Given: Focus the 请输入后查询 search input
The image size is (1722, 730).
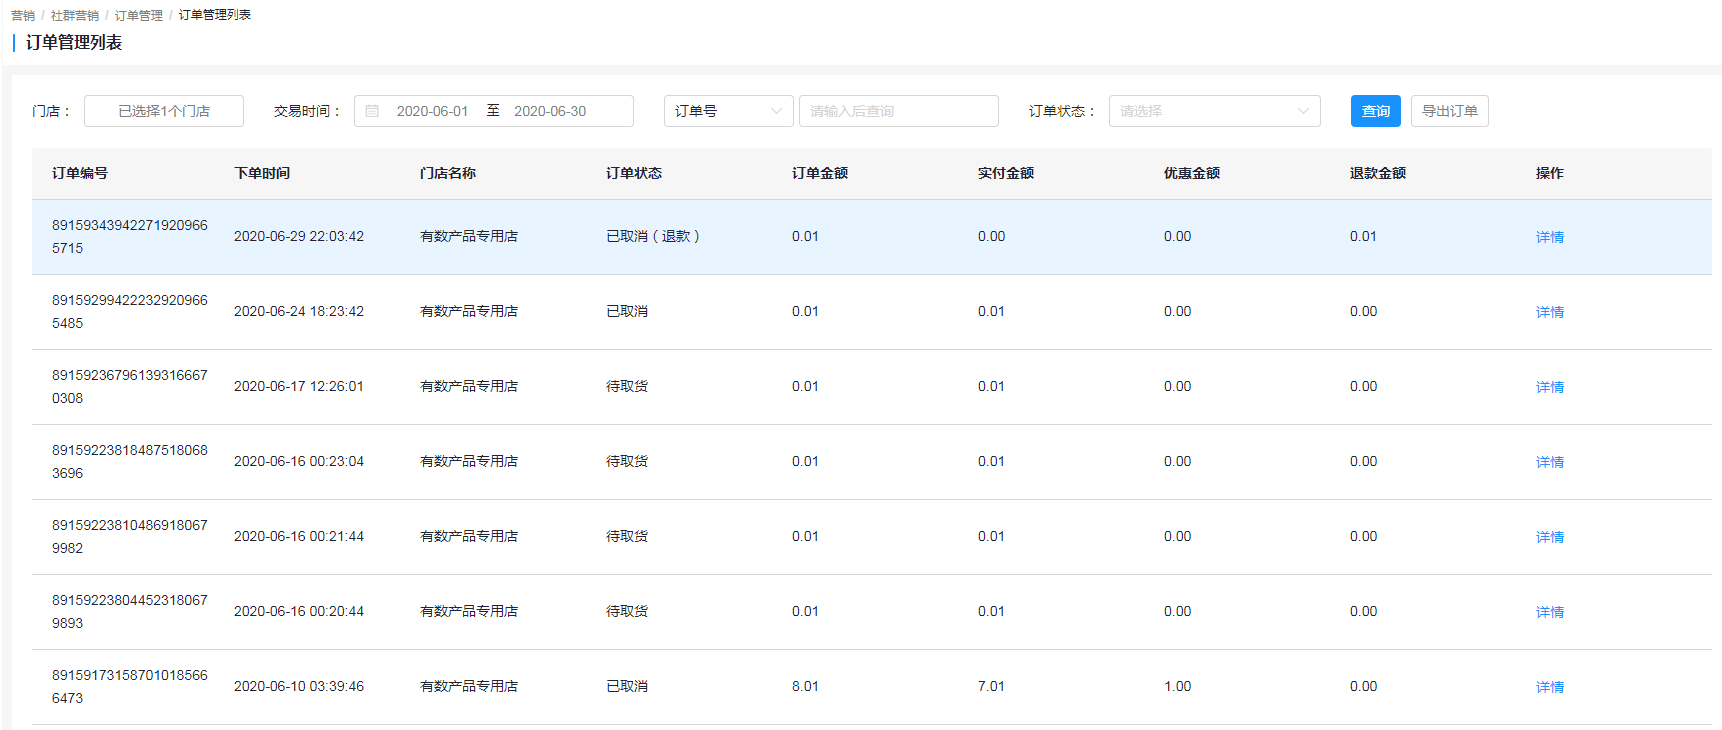Looking at the screenshot, I should coord(898,111).
